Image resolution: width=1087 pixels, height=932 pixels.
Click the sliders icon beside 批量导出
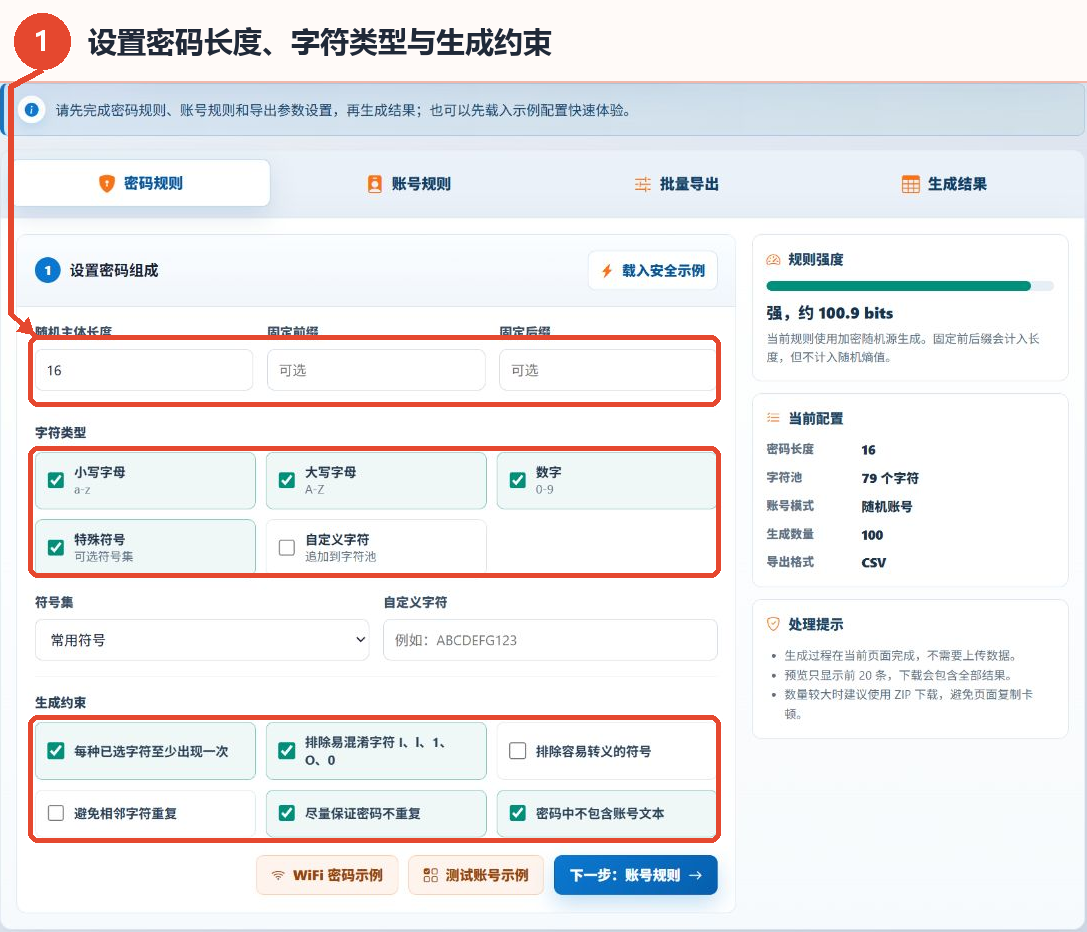pyautogui.click(x=643, y=184)
